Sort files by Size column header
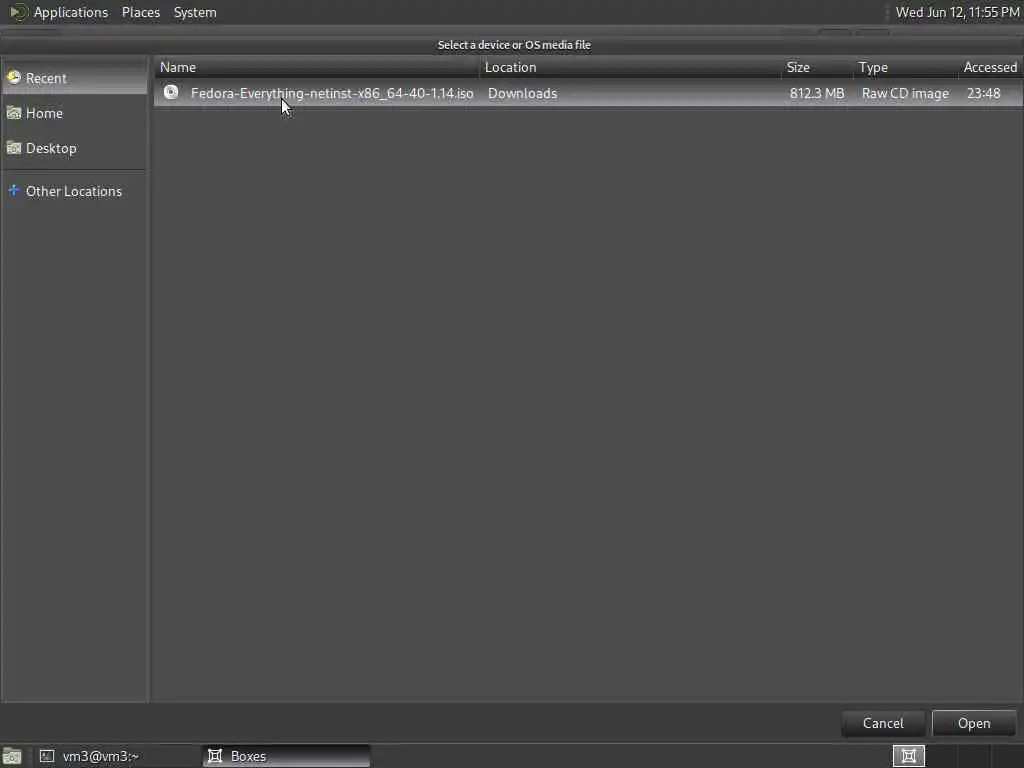The height and width of the screenshot is (768, 1024). [817, 67]
